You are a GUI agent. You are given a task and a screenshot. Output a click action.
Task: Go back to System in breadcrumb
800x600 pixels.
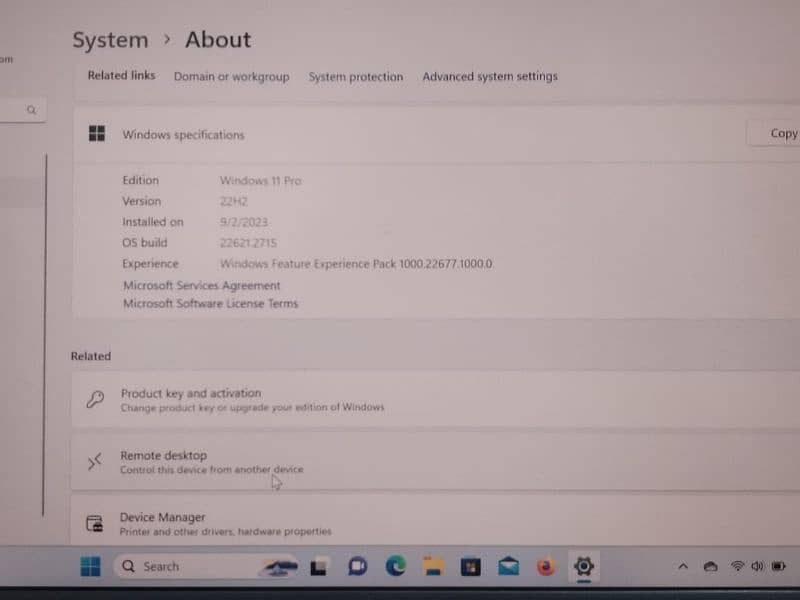click(x=109, y=40)
